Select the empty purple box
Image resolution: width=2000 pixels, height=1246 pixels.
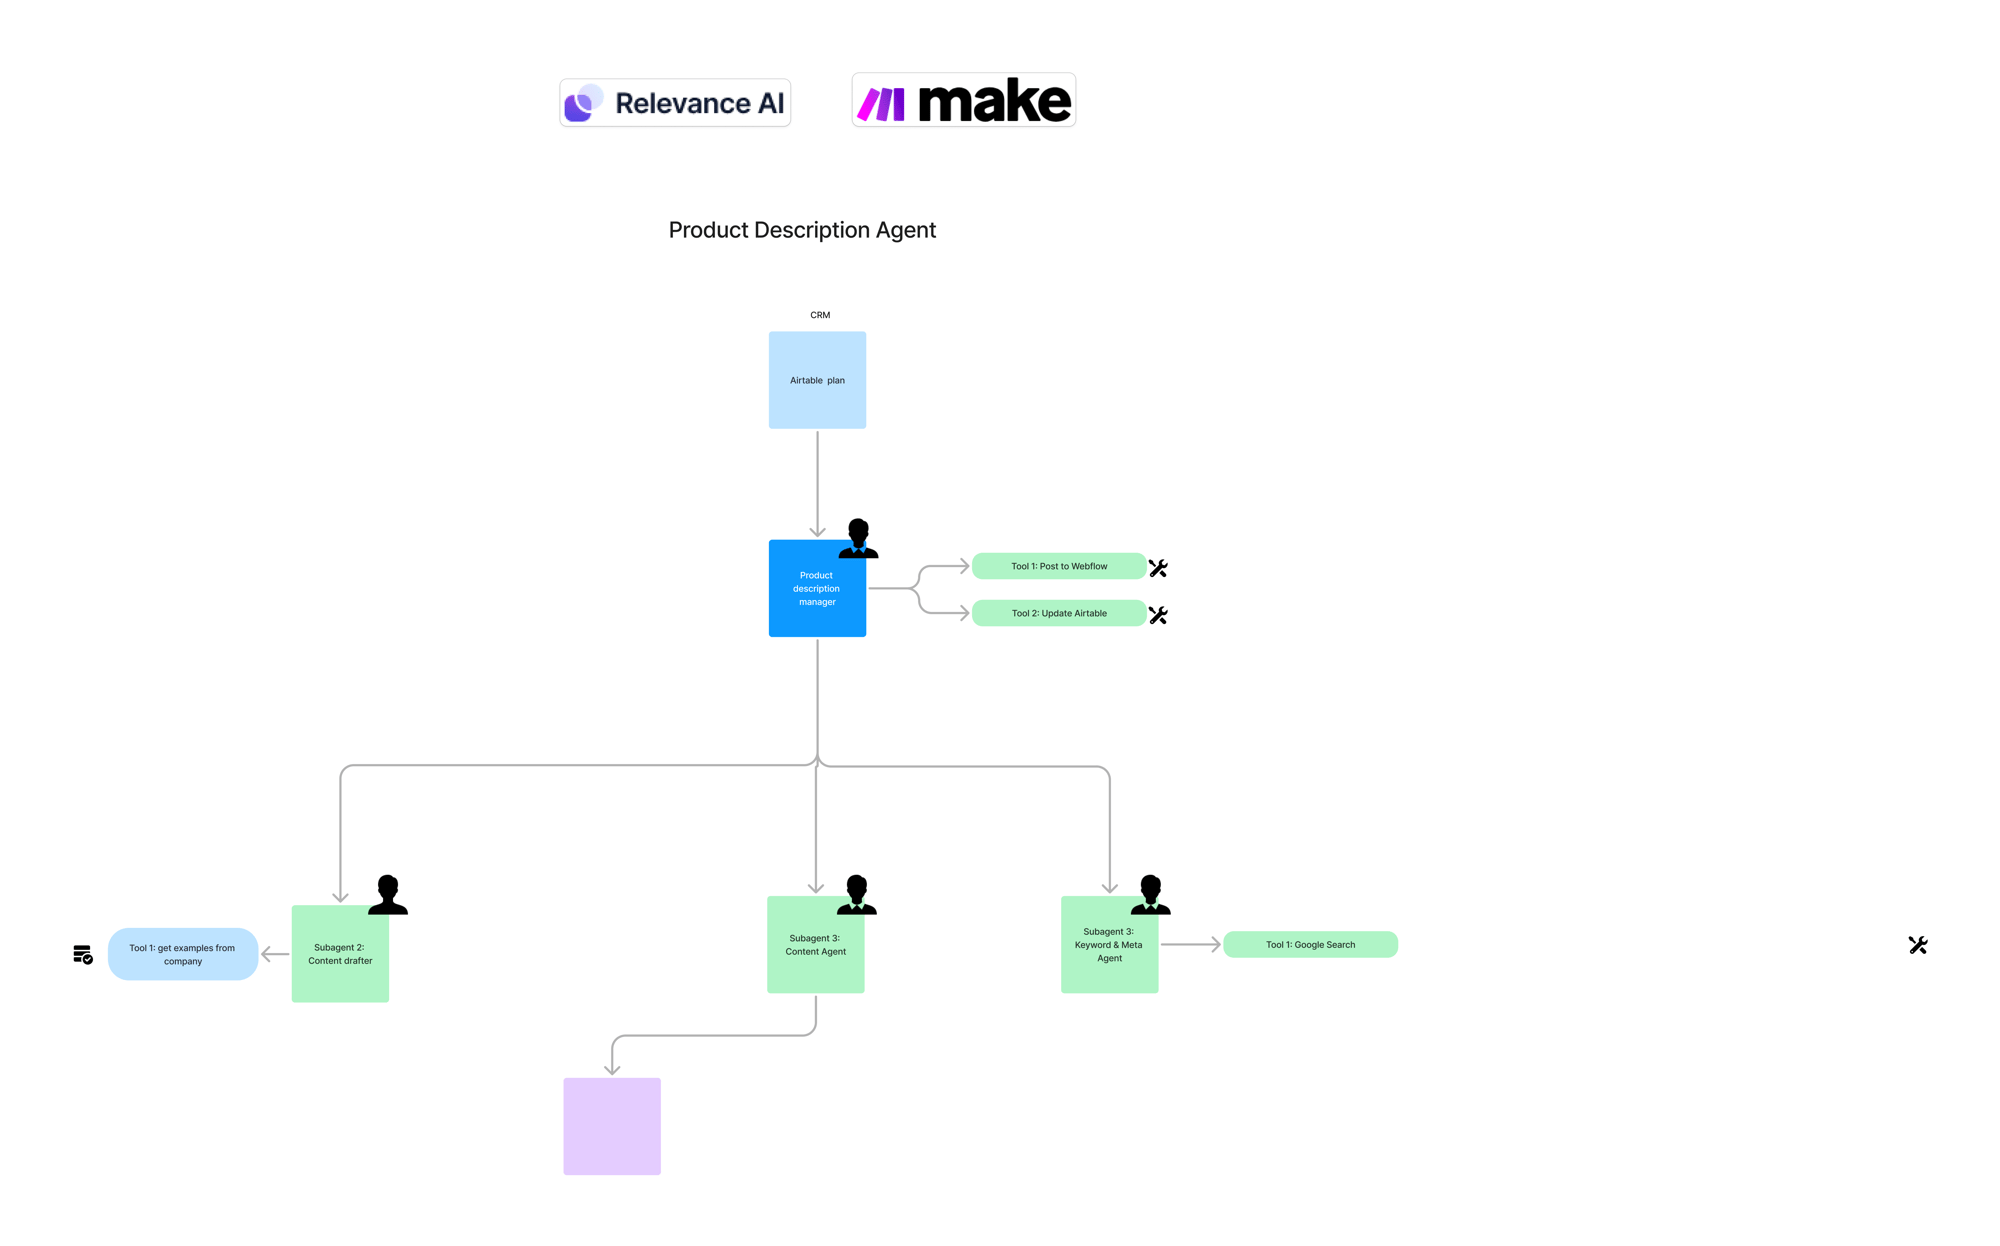612,1126
